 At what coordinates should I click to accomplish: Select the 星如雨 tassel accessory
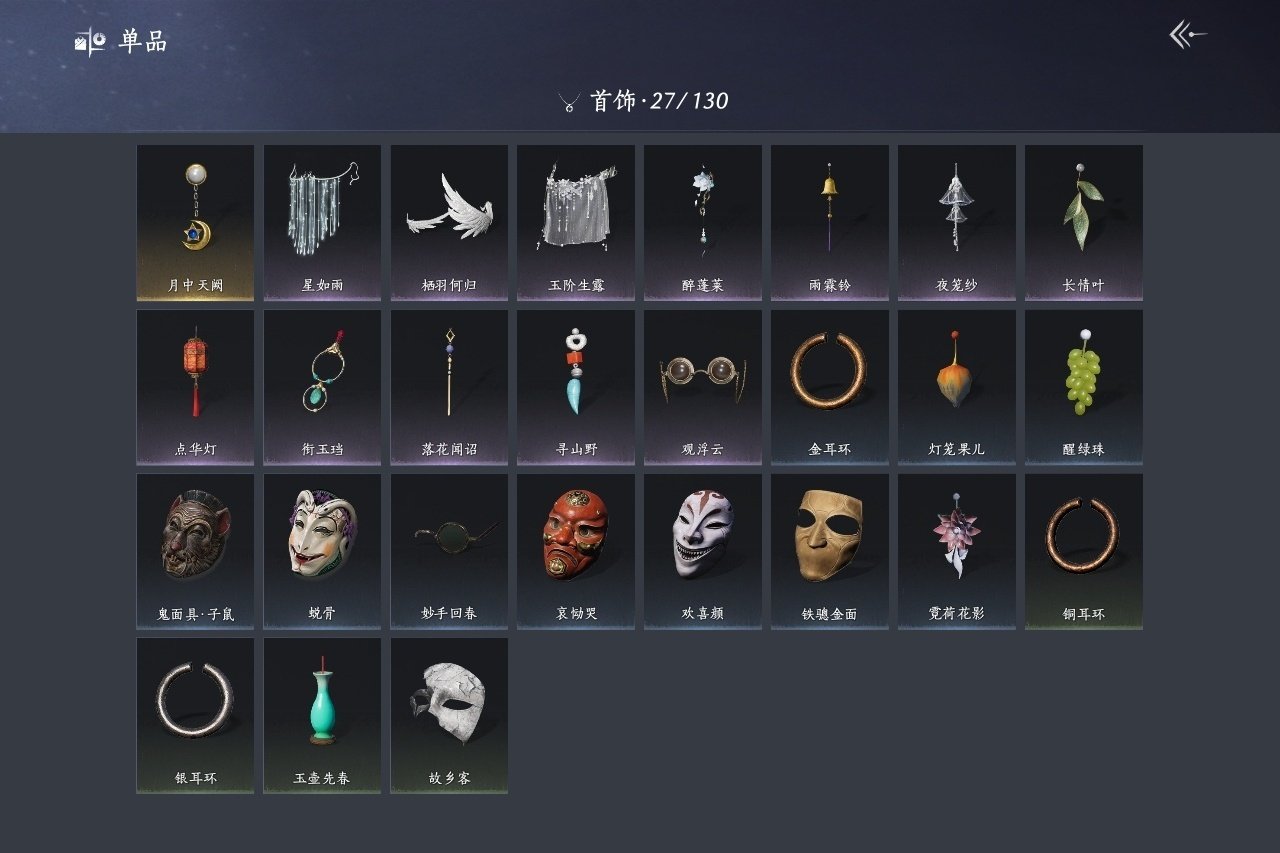coord(322,223)
